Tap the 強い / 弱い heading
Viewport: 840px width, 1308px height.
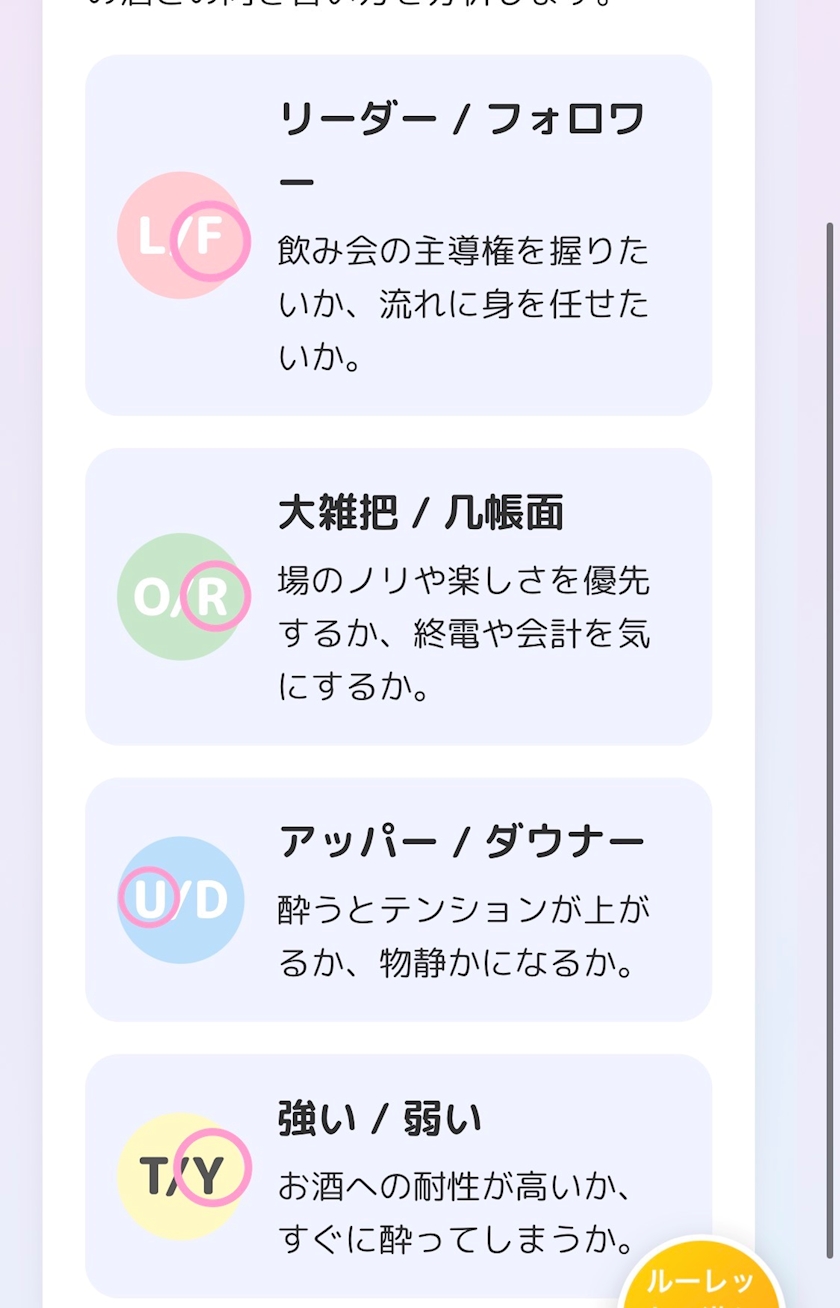point(380,1118)
